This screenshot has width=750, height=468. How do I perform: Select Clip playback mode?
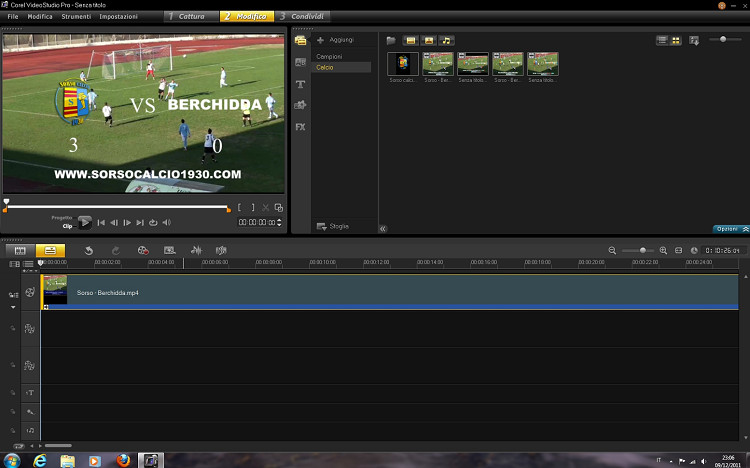tap(67, 226)
